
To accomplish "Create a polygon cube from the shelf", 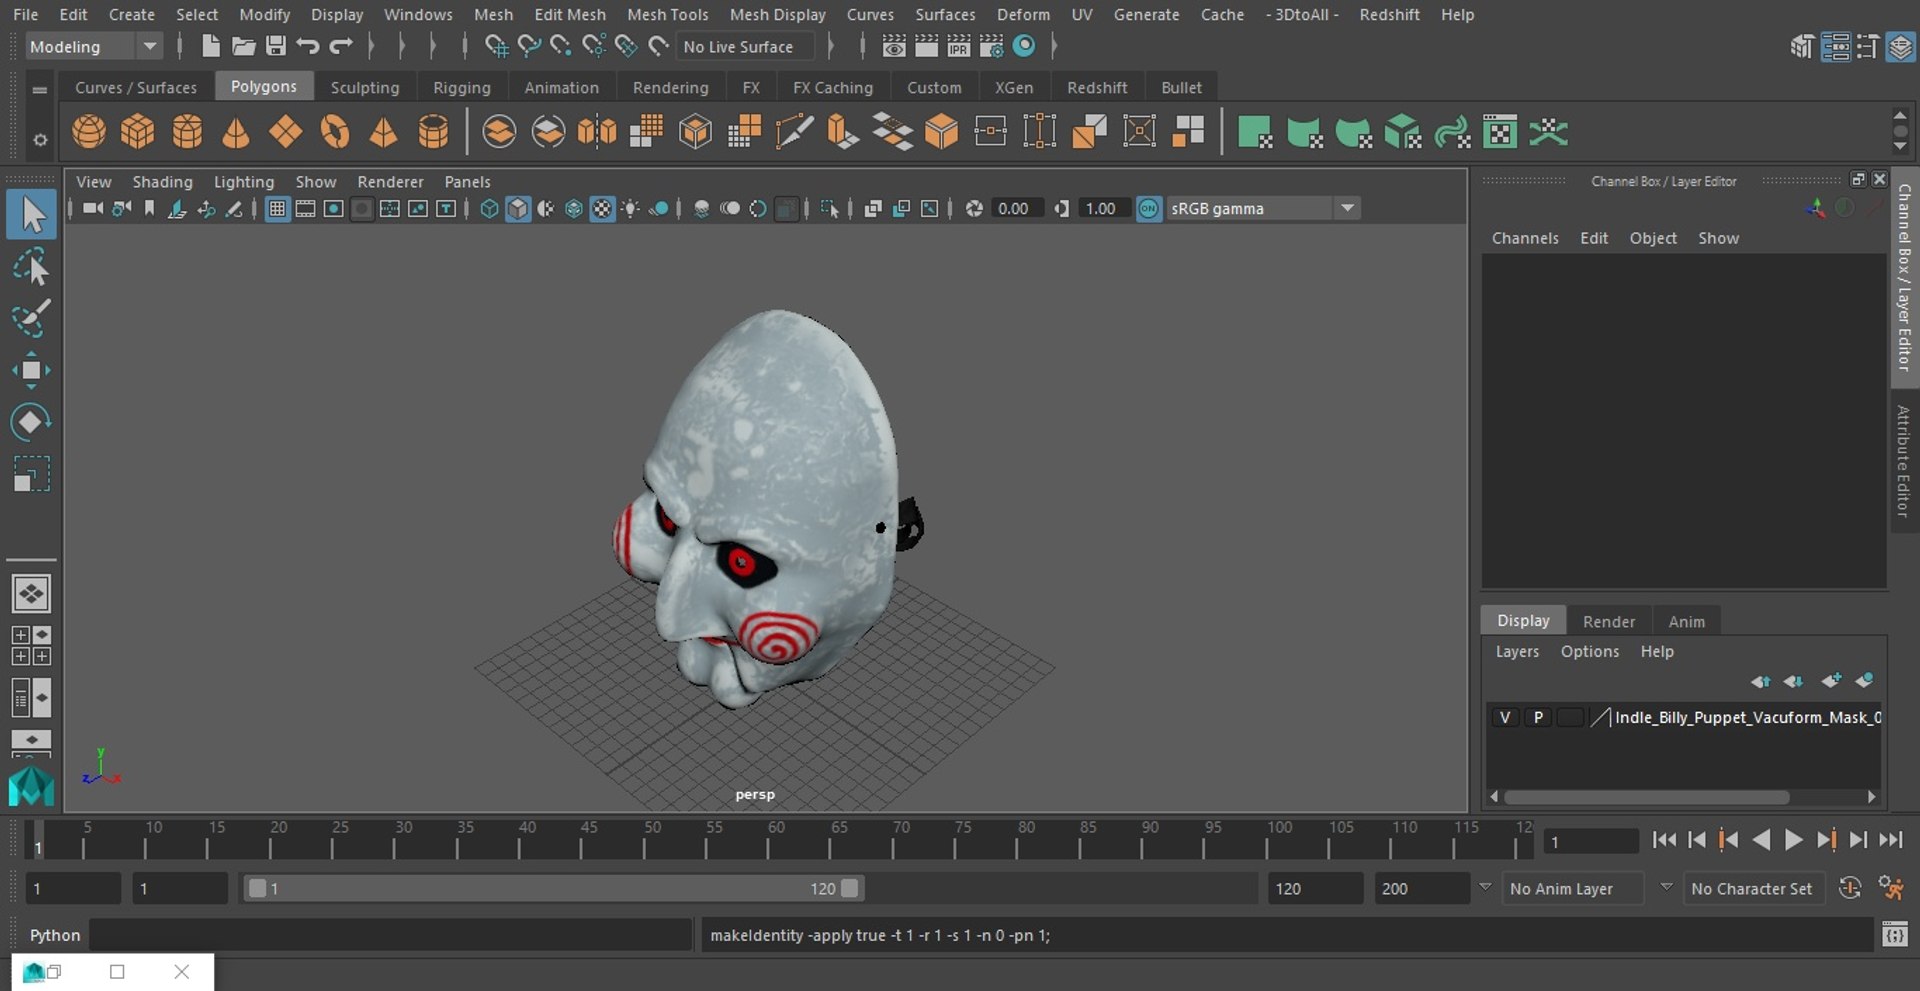I will (x=138, y=132).
